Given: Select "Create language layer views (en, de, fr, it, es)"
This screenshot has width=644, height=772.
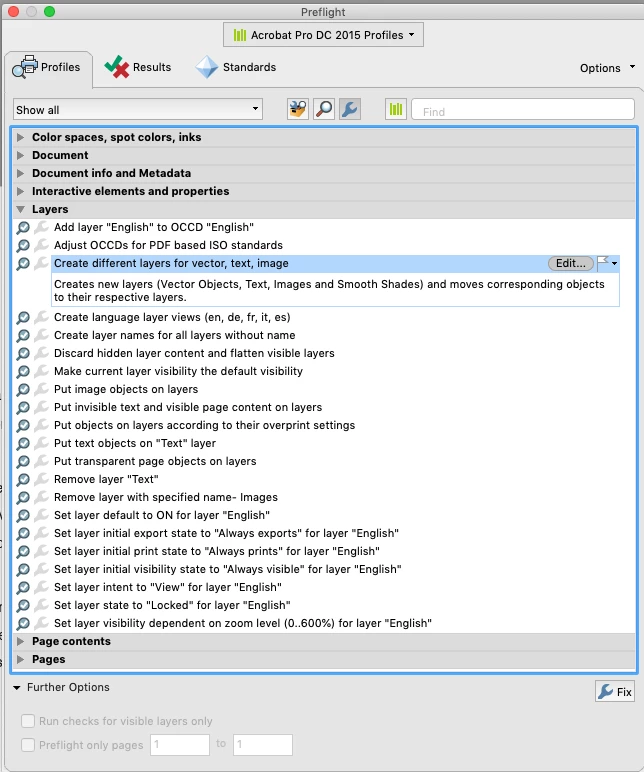Looking at the screenshot, I should click(x=172, y=318).
